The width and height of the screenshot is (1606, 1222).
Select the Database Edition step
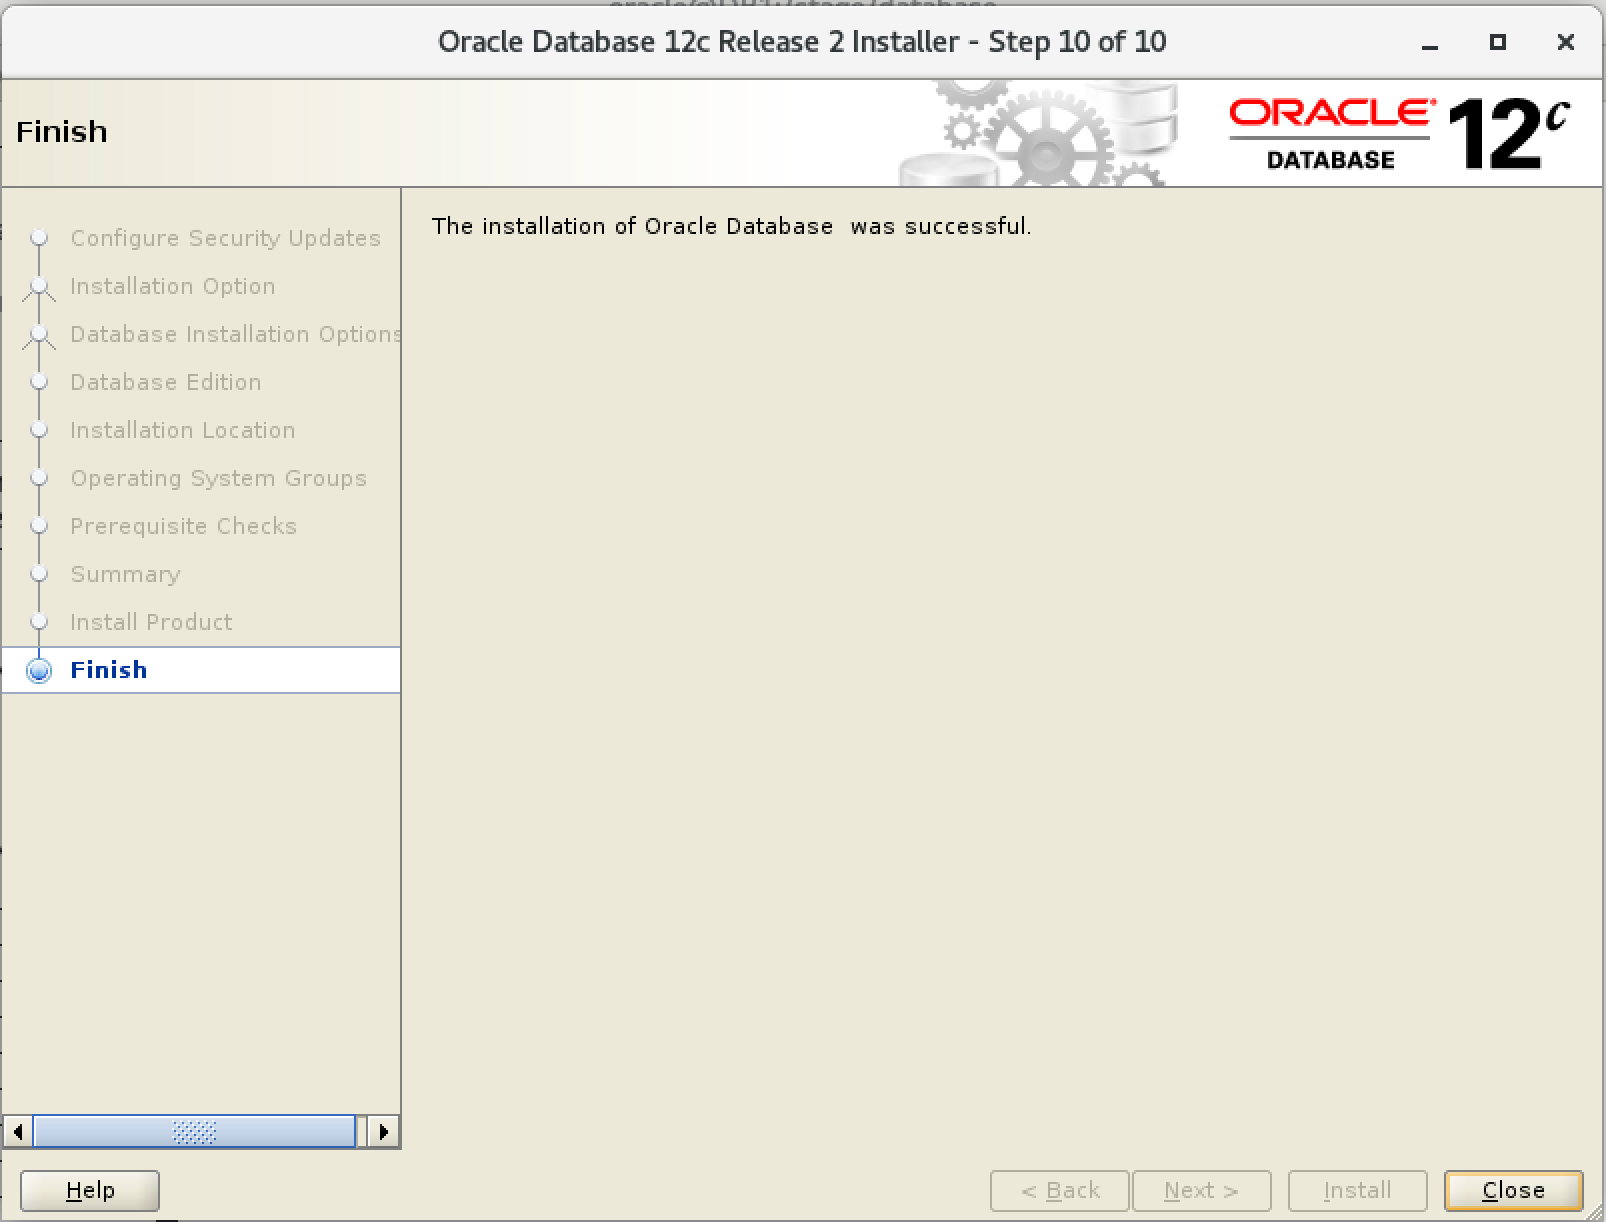pyautogui.click(x=165, y=382)
